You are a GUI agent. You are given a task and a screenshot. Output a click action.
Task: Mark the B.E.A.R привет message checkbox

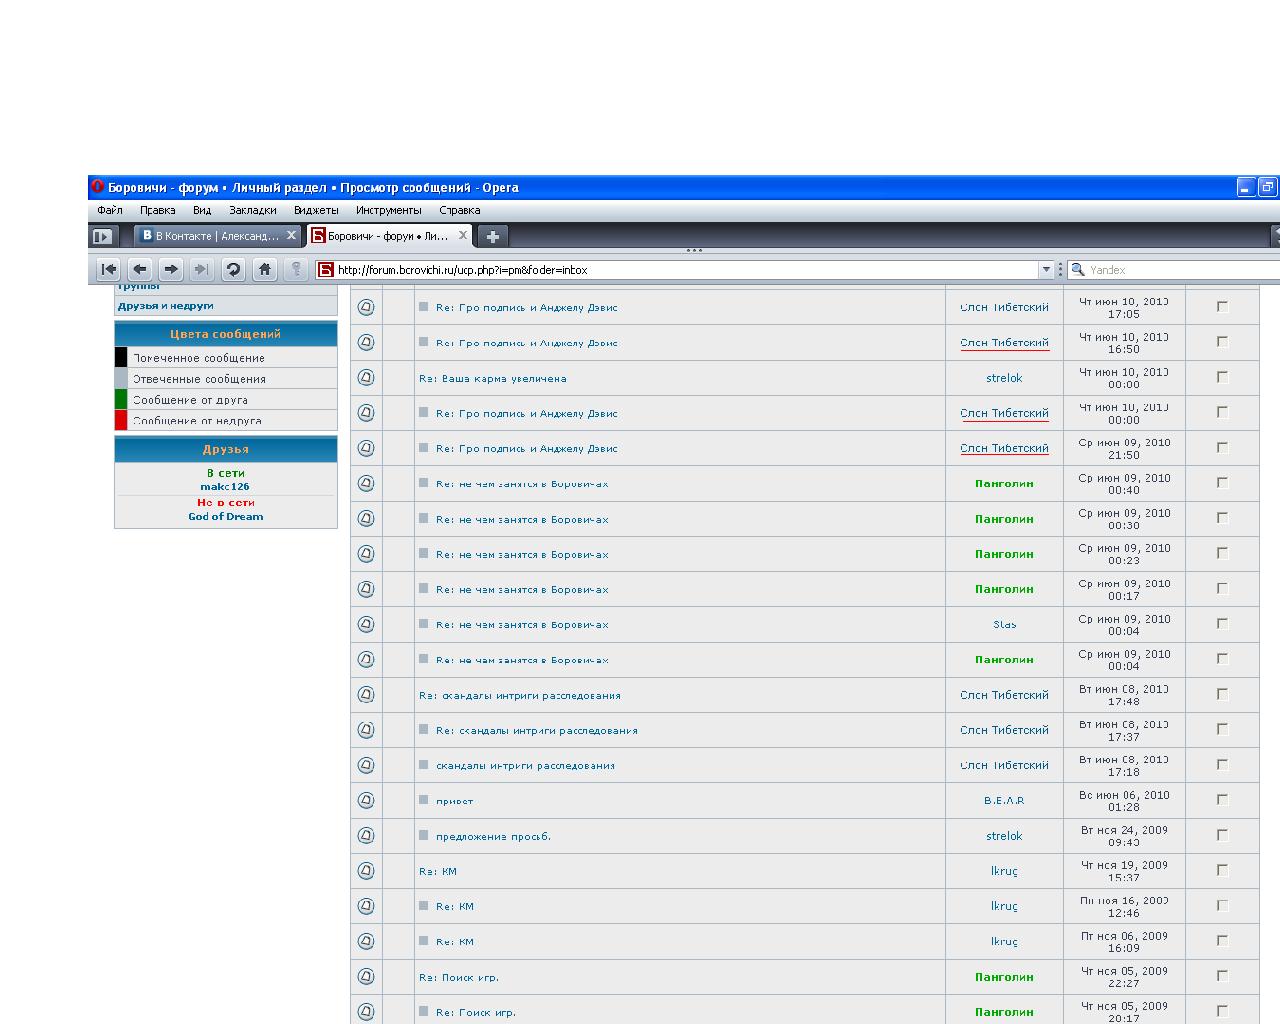click(1222, 800)
